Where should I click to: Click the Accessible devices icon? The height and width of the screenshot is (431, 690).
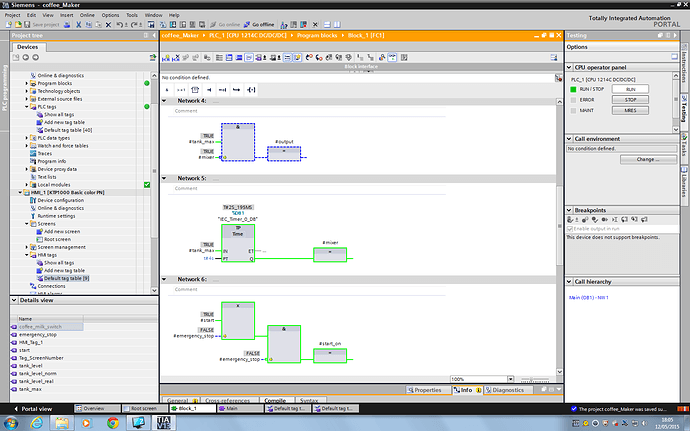pos(284,25)
